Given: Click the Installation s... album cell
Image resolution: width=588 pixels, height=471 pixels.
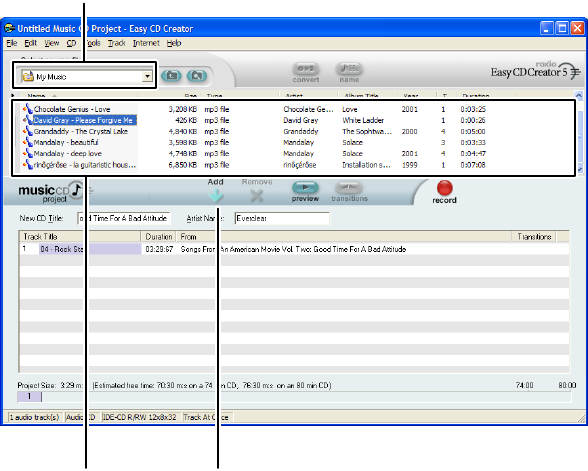Looking at the screenshot, I should pyautogui.click(x=366, y=165).
